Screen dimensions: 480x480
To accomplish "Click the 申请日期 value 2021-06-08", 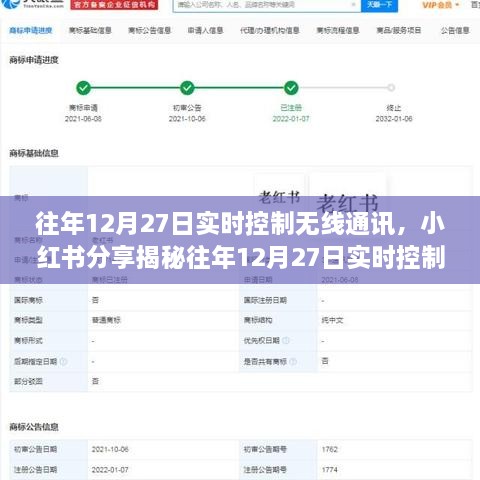I will [340, 280].
